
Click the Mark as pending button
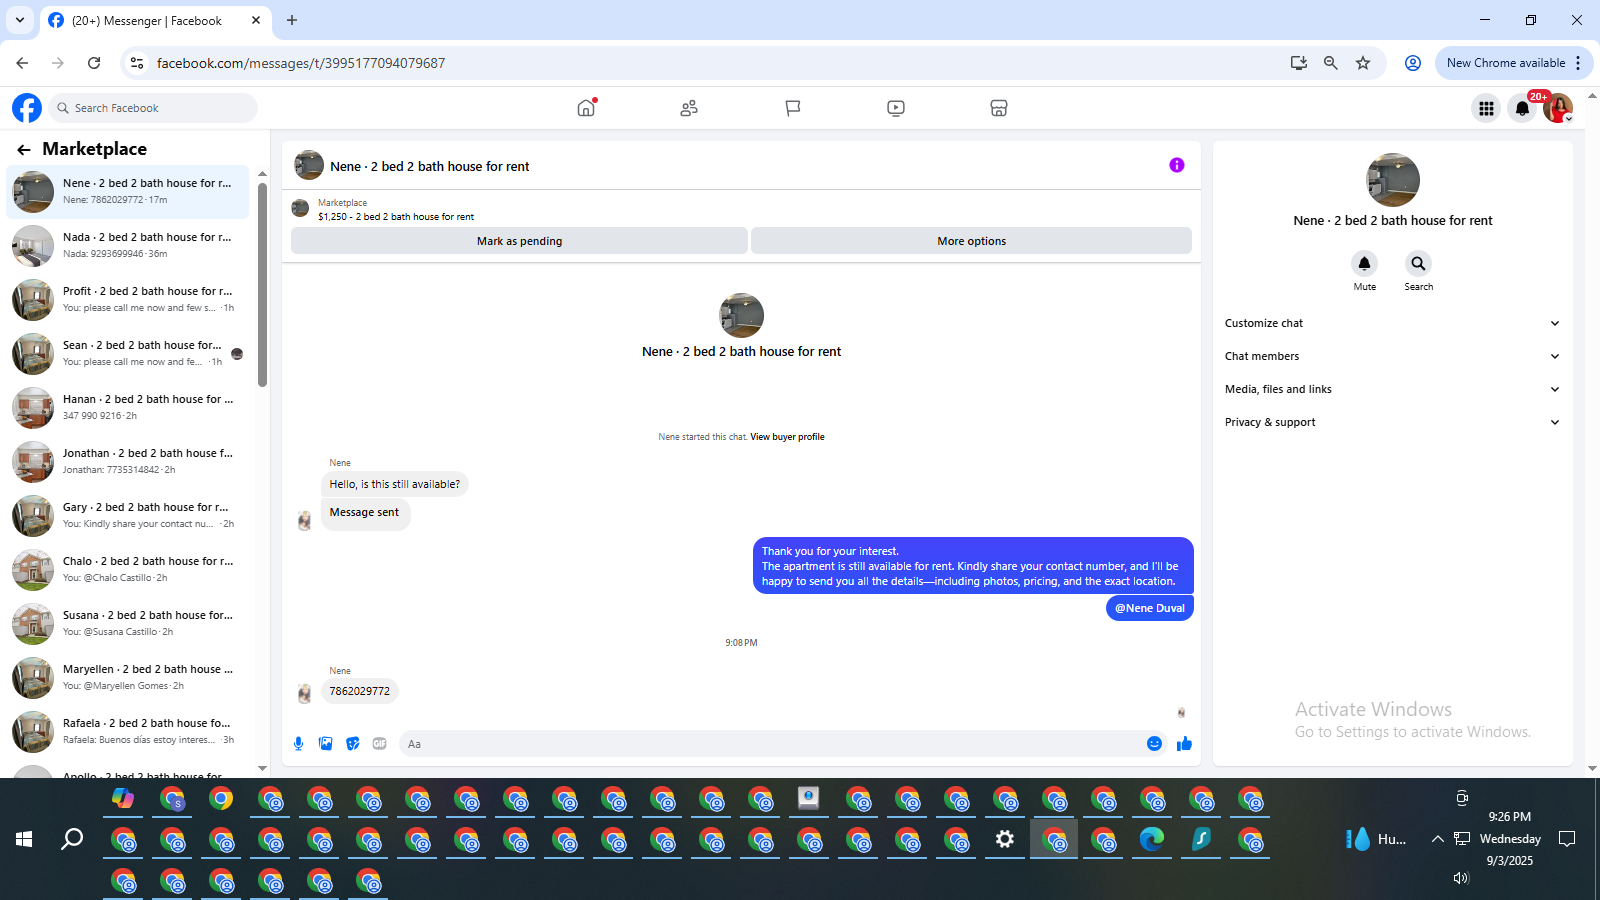pos(519,241)
